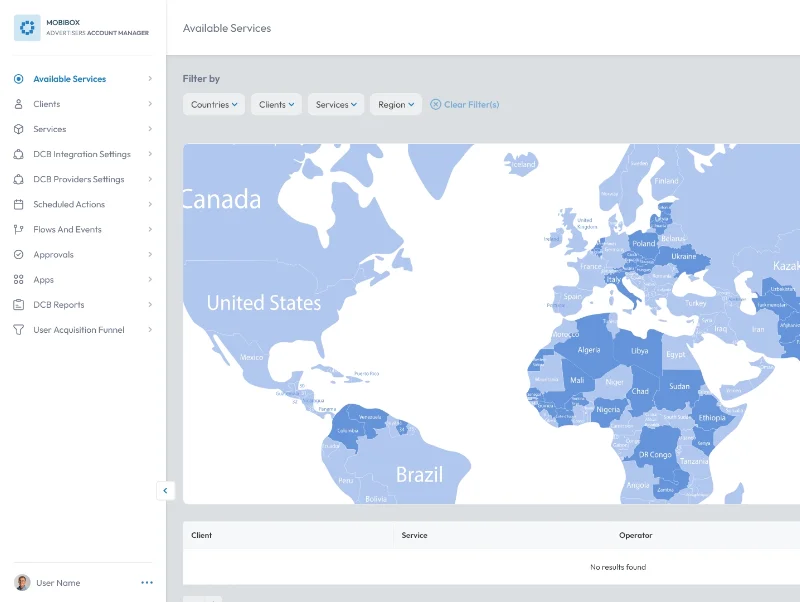Open the User Name options menu
The image size is (800, 602).
click(x=147, y=583)
